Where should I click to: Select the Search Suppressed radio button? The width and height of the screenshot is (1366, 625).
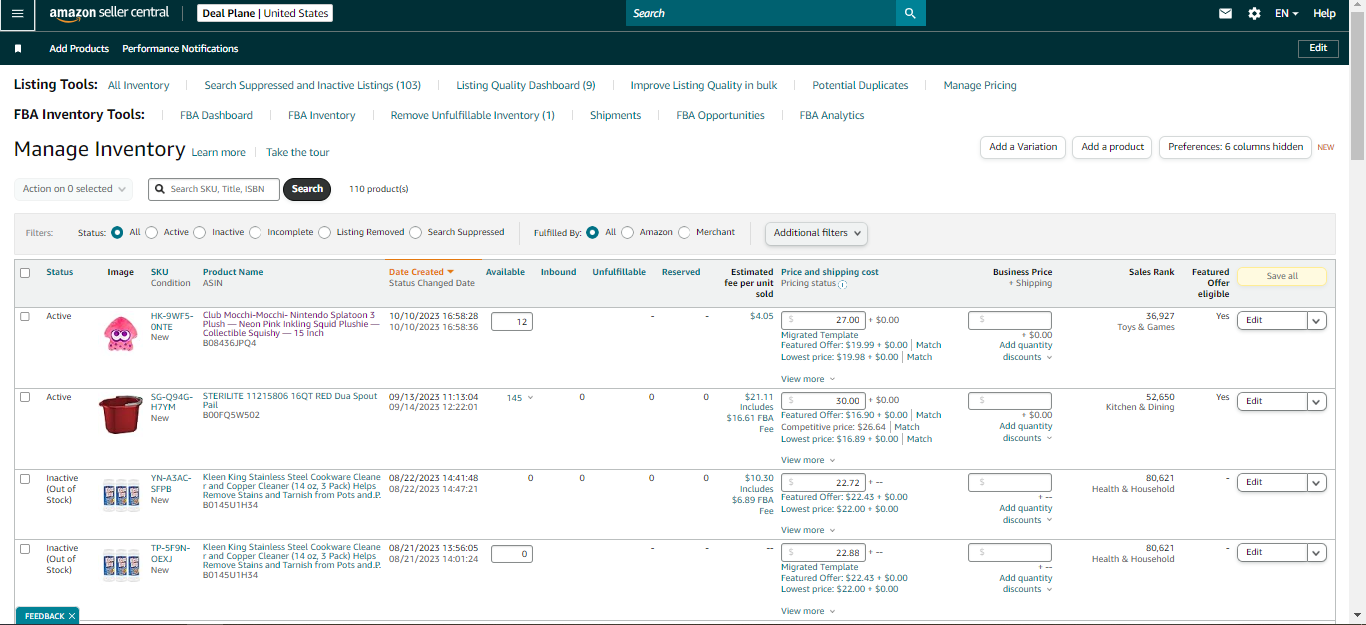416,232
